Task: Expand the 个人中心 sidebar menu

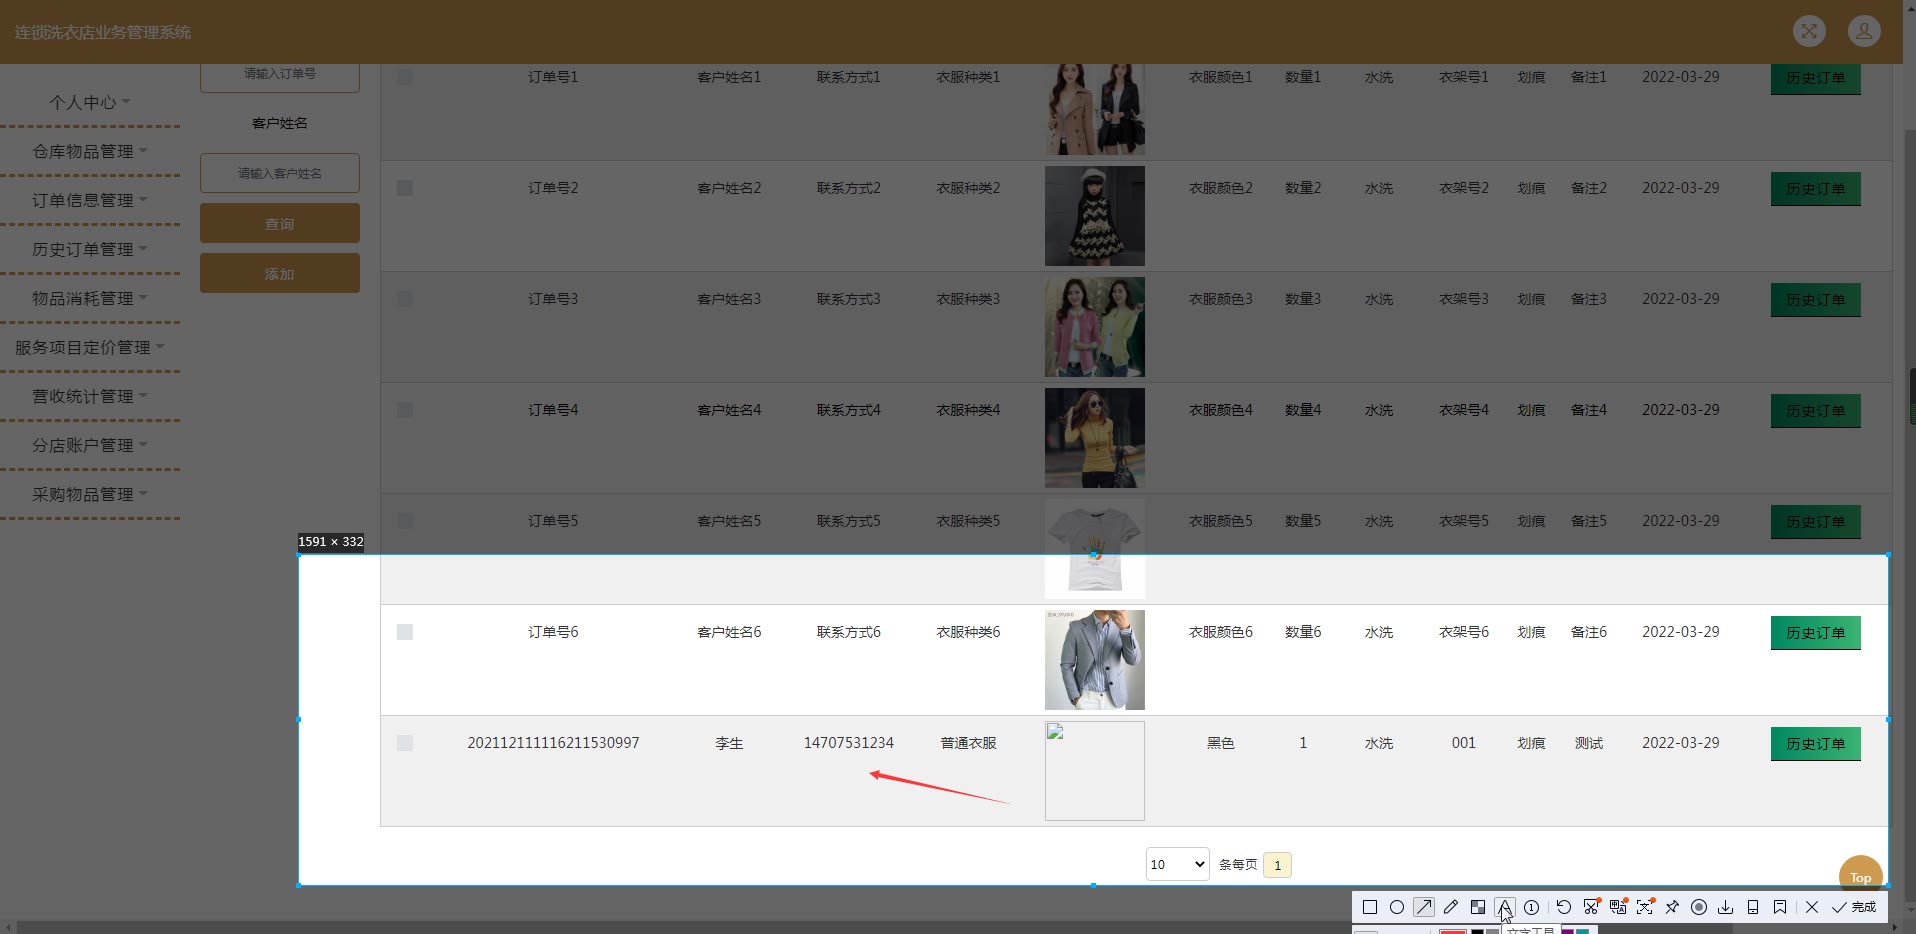Action: tap(90, 102)
